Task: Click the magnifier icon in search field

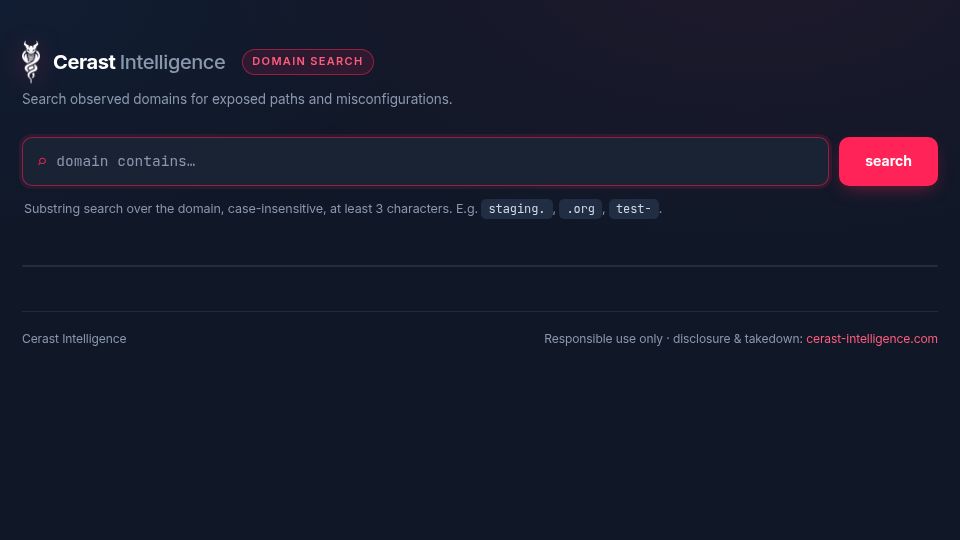Action: (42, 162)
